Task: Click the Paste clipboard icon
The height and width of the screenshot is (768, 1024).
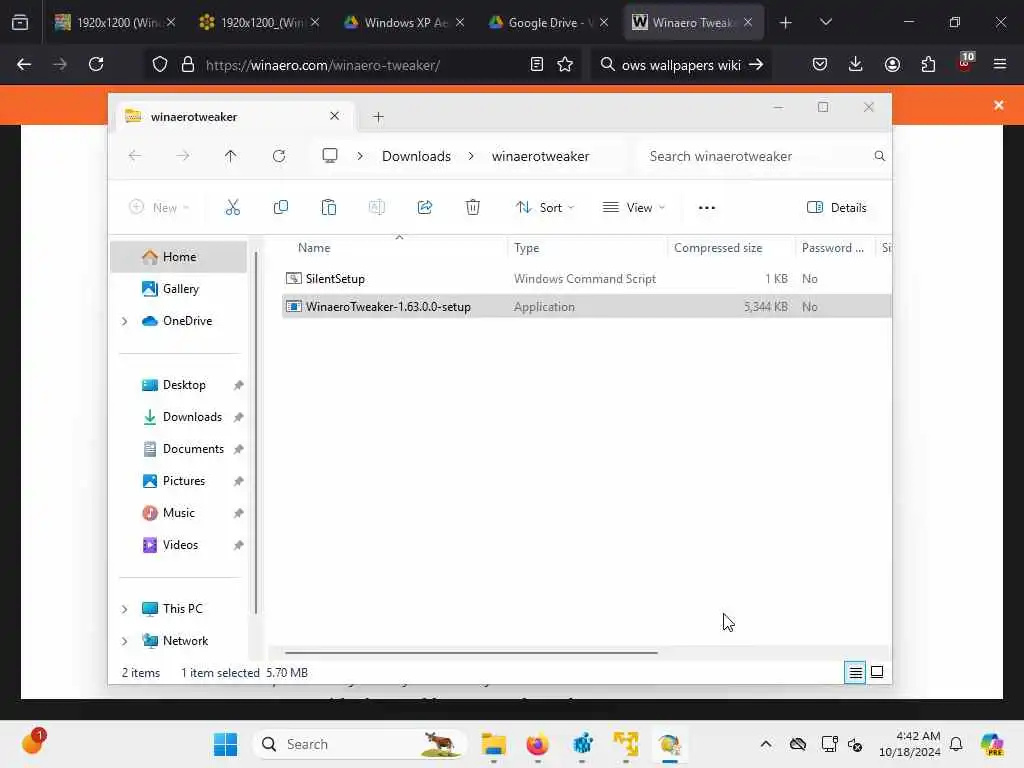Action: (328, 208)
